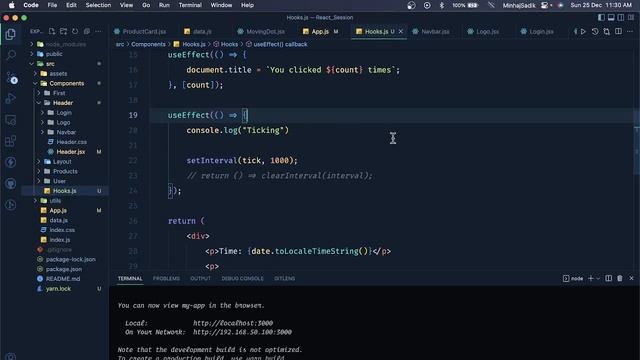
Task: Click the Apple menu icon
Action: pos(11,5)
